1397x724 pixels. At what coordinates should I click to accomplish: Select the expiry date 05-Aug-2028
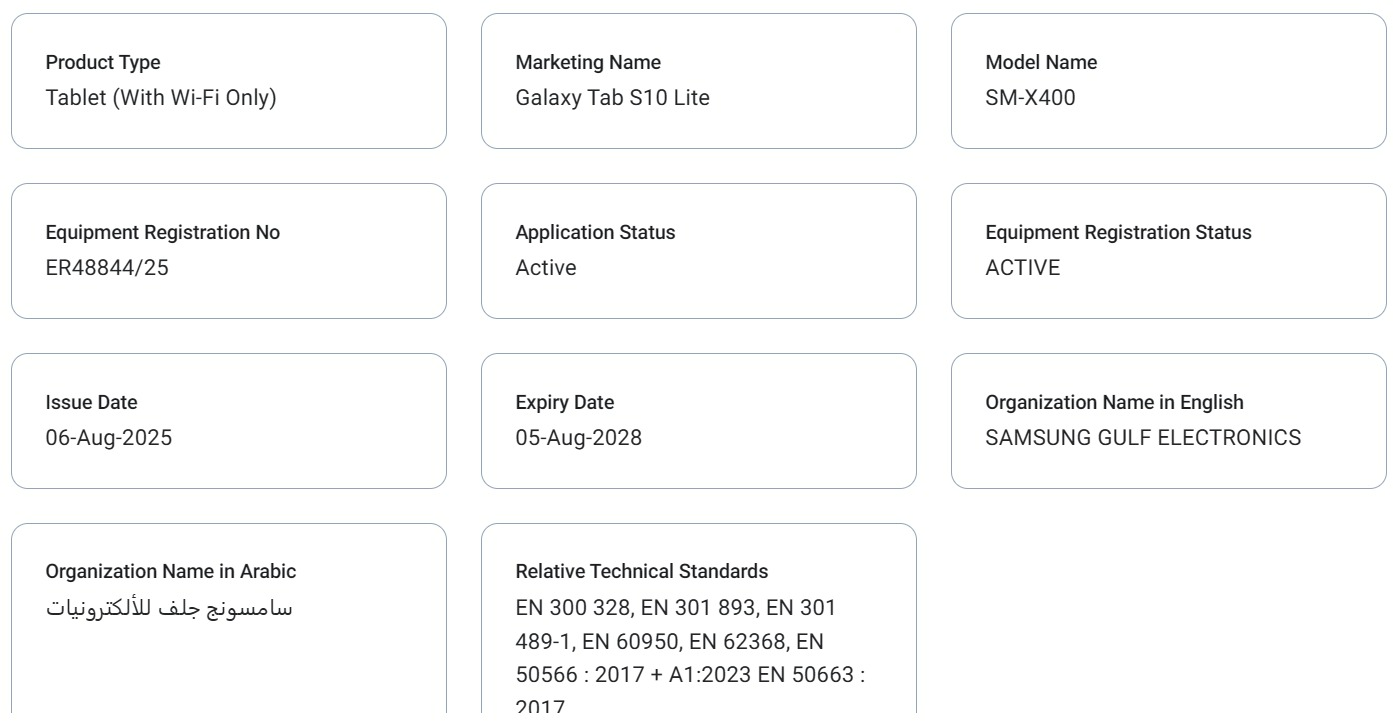[579, 438]
